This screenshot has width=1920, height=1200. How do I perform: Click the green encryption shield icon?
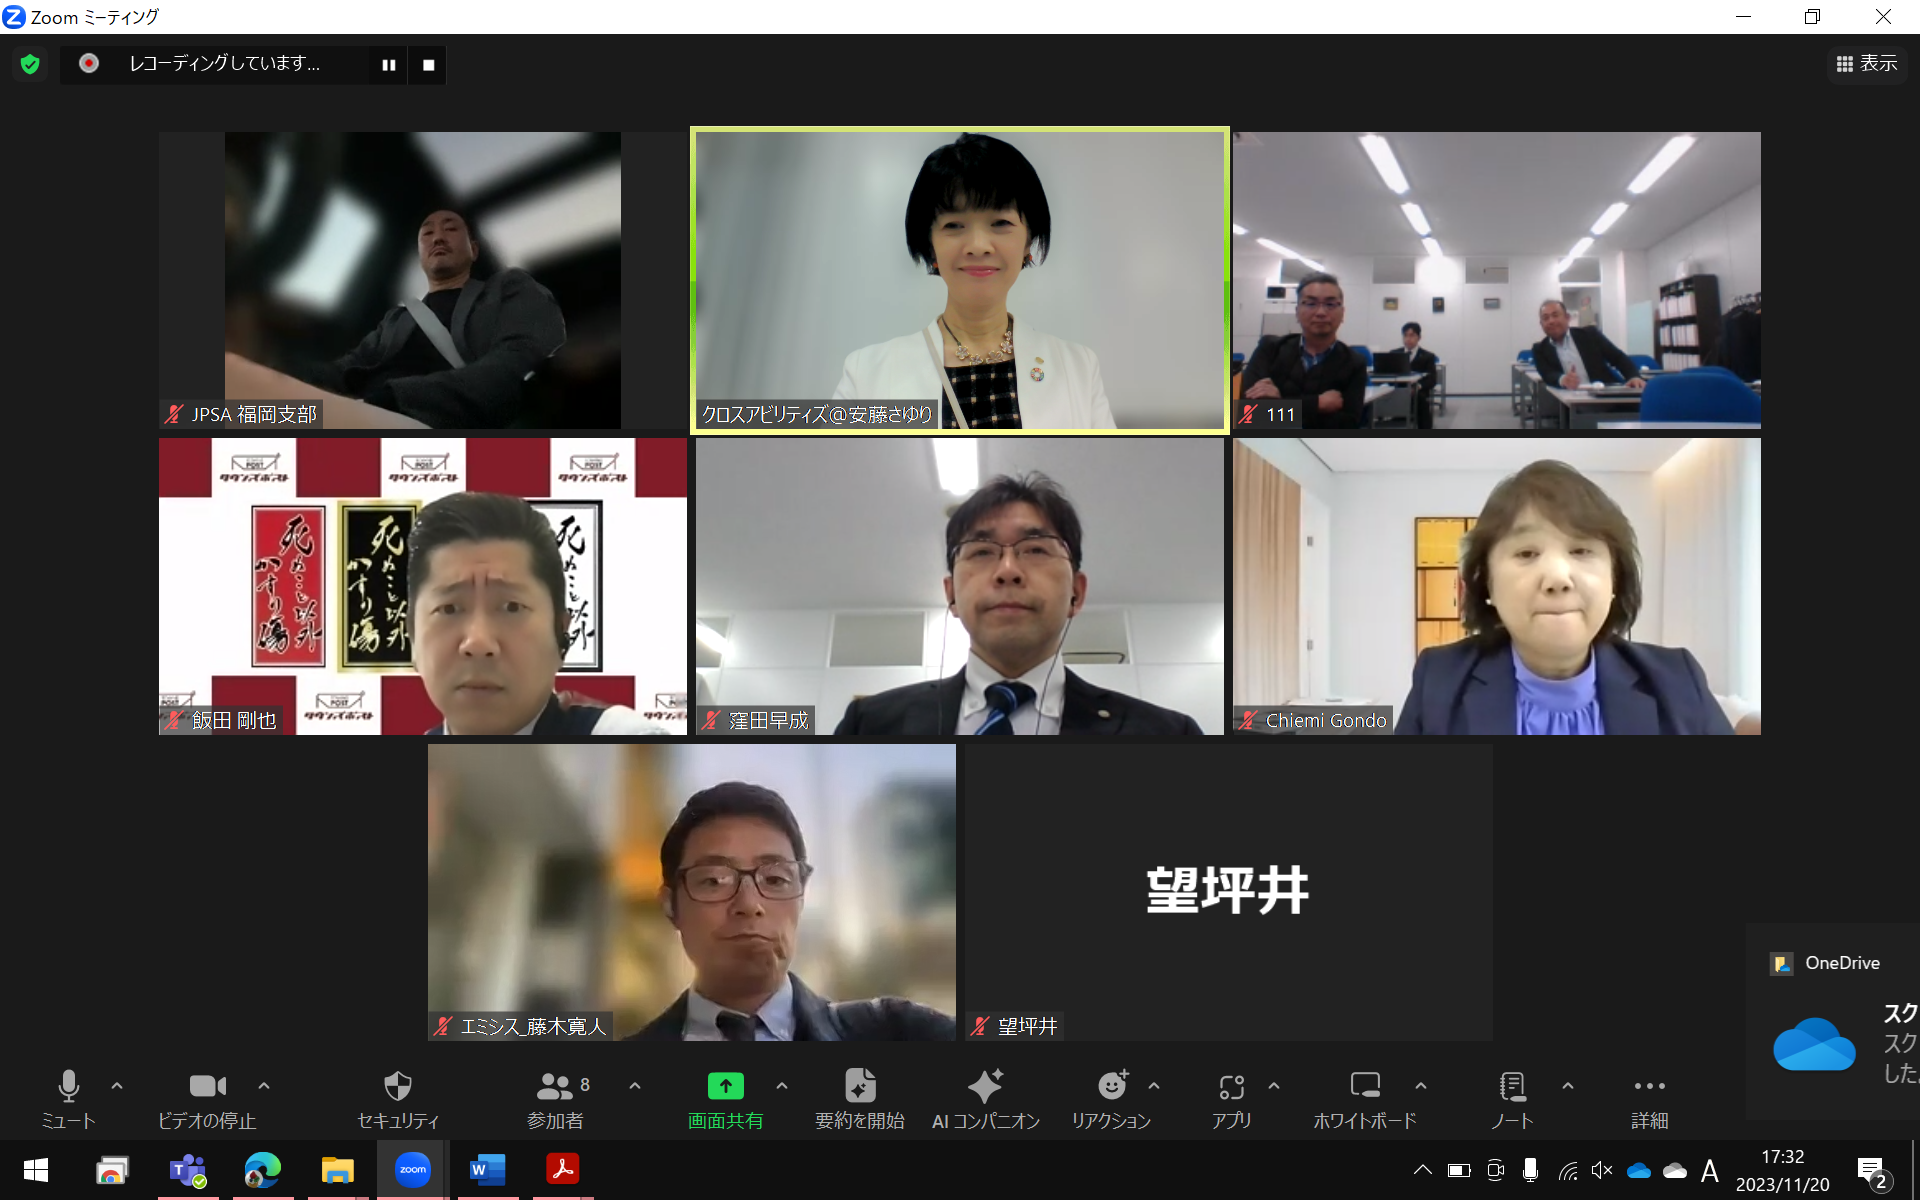click(30, 65)
